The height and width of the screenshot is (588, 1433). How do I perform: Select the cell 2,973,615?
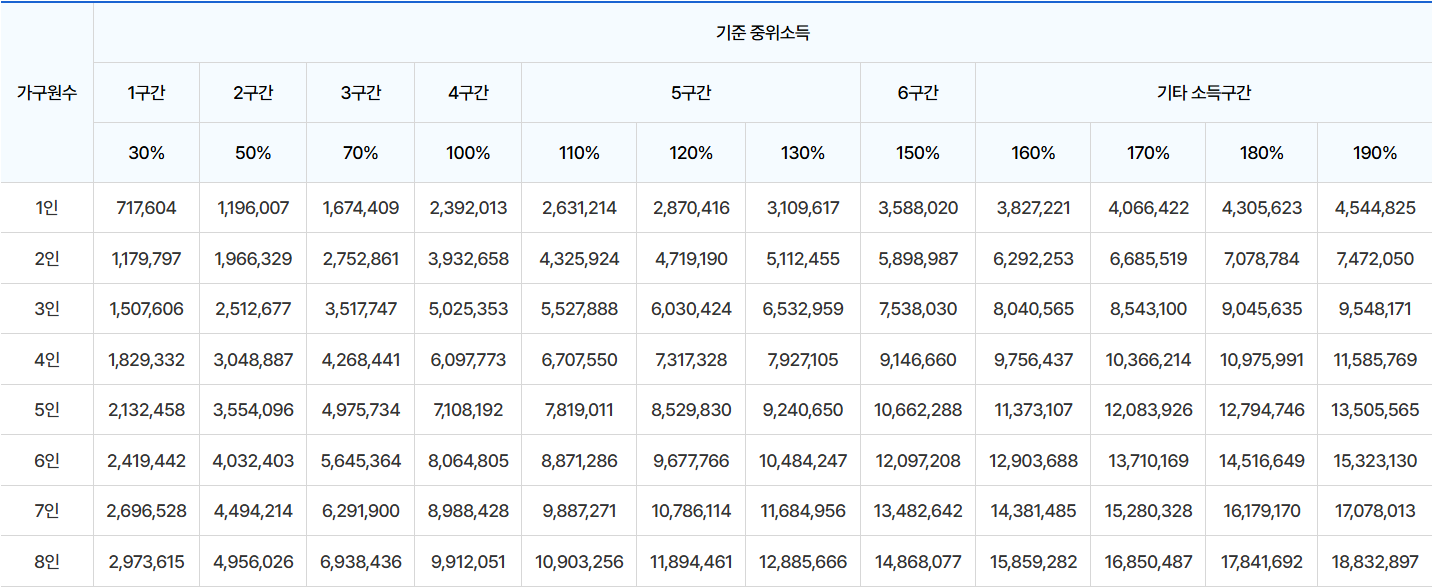pyautogui.click(x=146, y=562)
